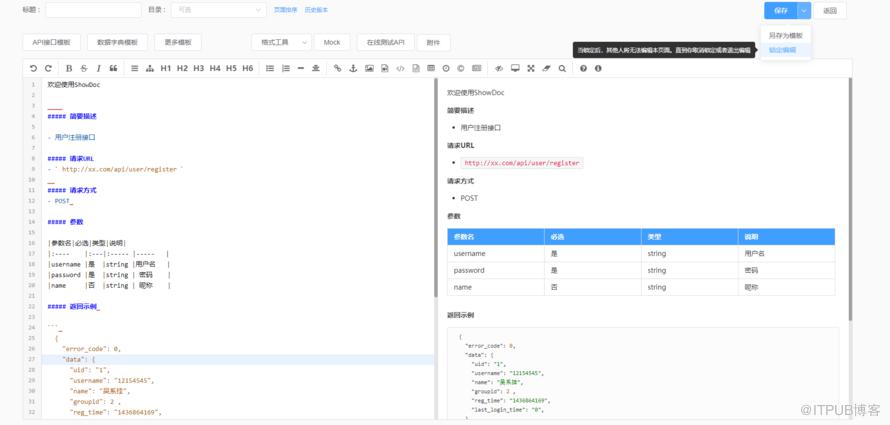Image resolution: width=890 pixels, height=425 pixels.
Task: Open the 更多模板 more templates button
Action: tap(178, 42)
